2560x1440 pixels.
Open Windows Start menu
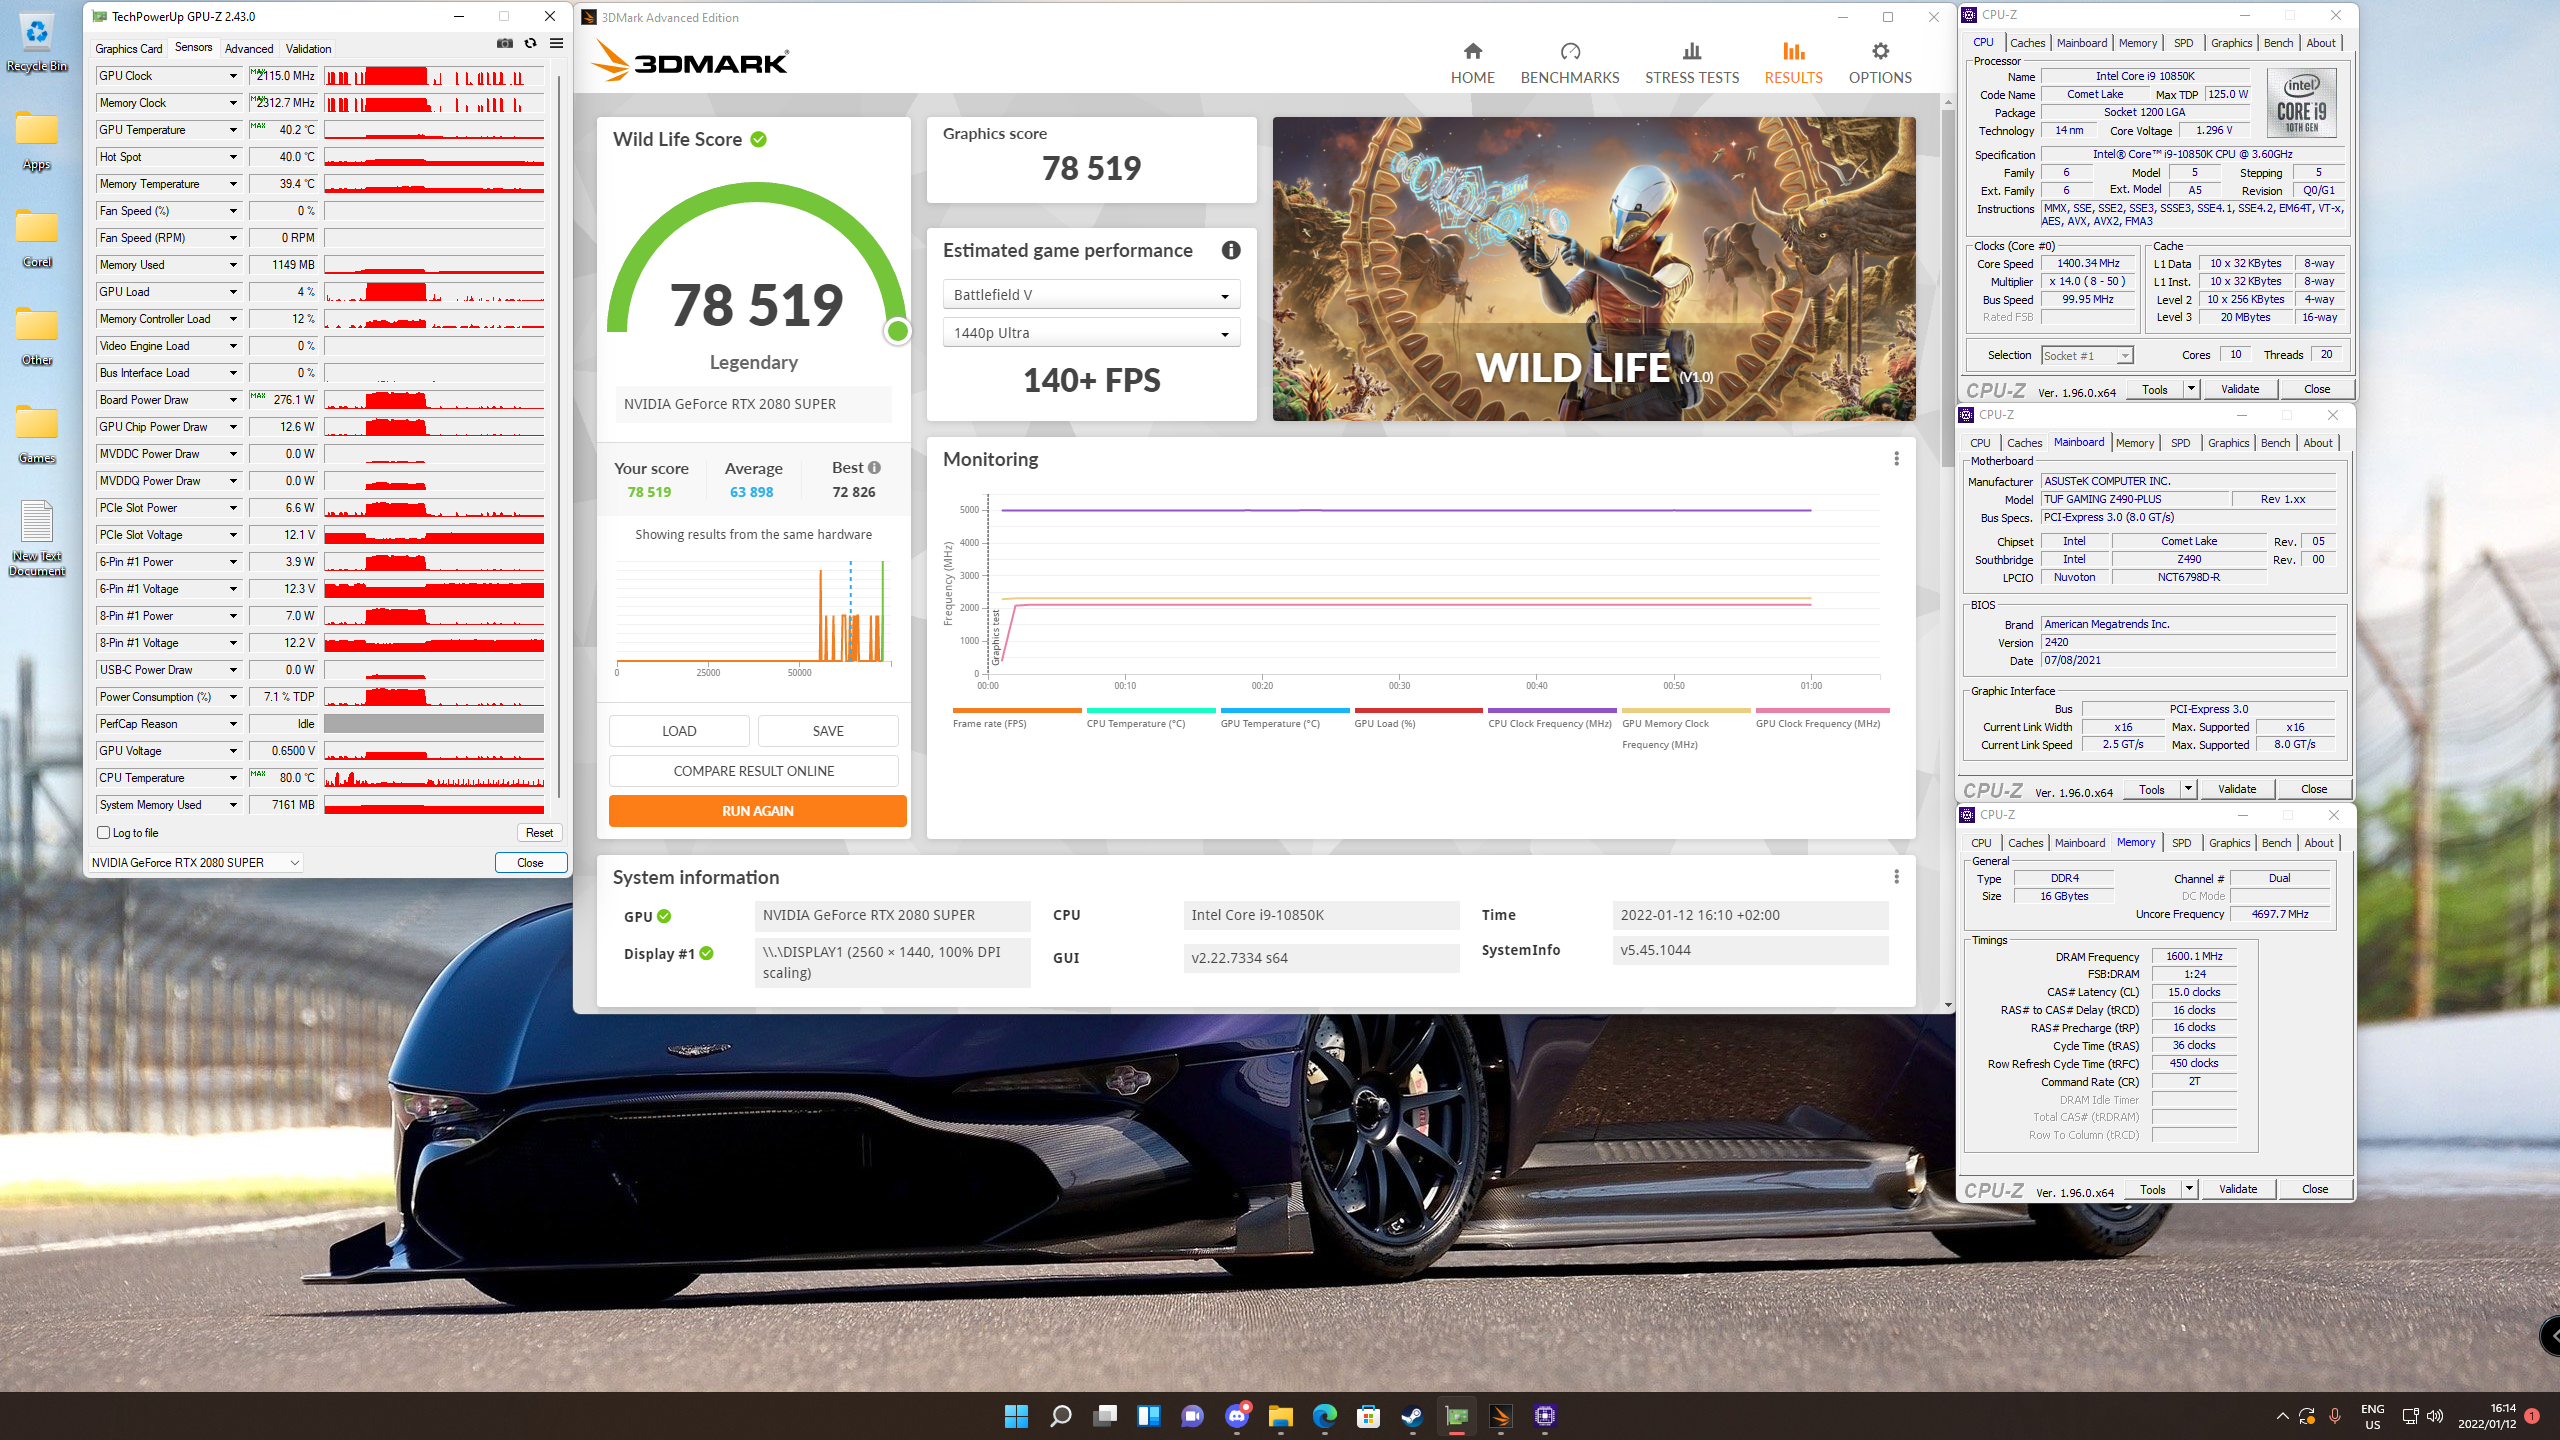pyautogui.click(x=1016, y=1416)
